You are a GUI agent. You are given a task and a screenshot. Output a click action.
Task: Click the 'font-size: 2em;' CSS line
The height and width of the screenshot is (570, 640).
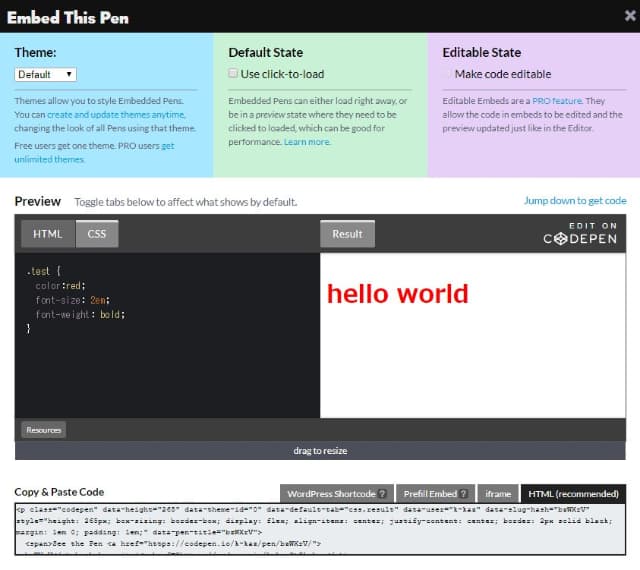pyautogui.click(x=73, y=300)
